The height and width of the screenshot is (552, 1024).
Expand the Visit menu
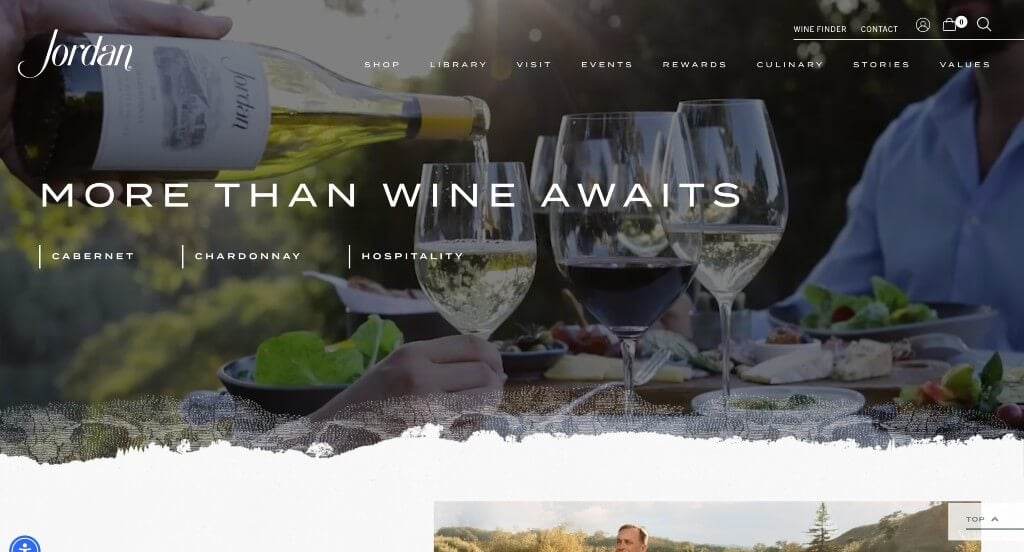tap(534, 65)
